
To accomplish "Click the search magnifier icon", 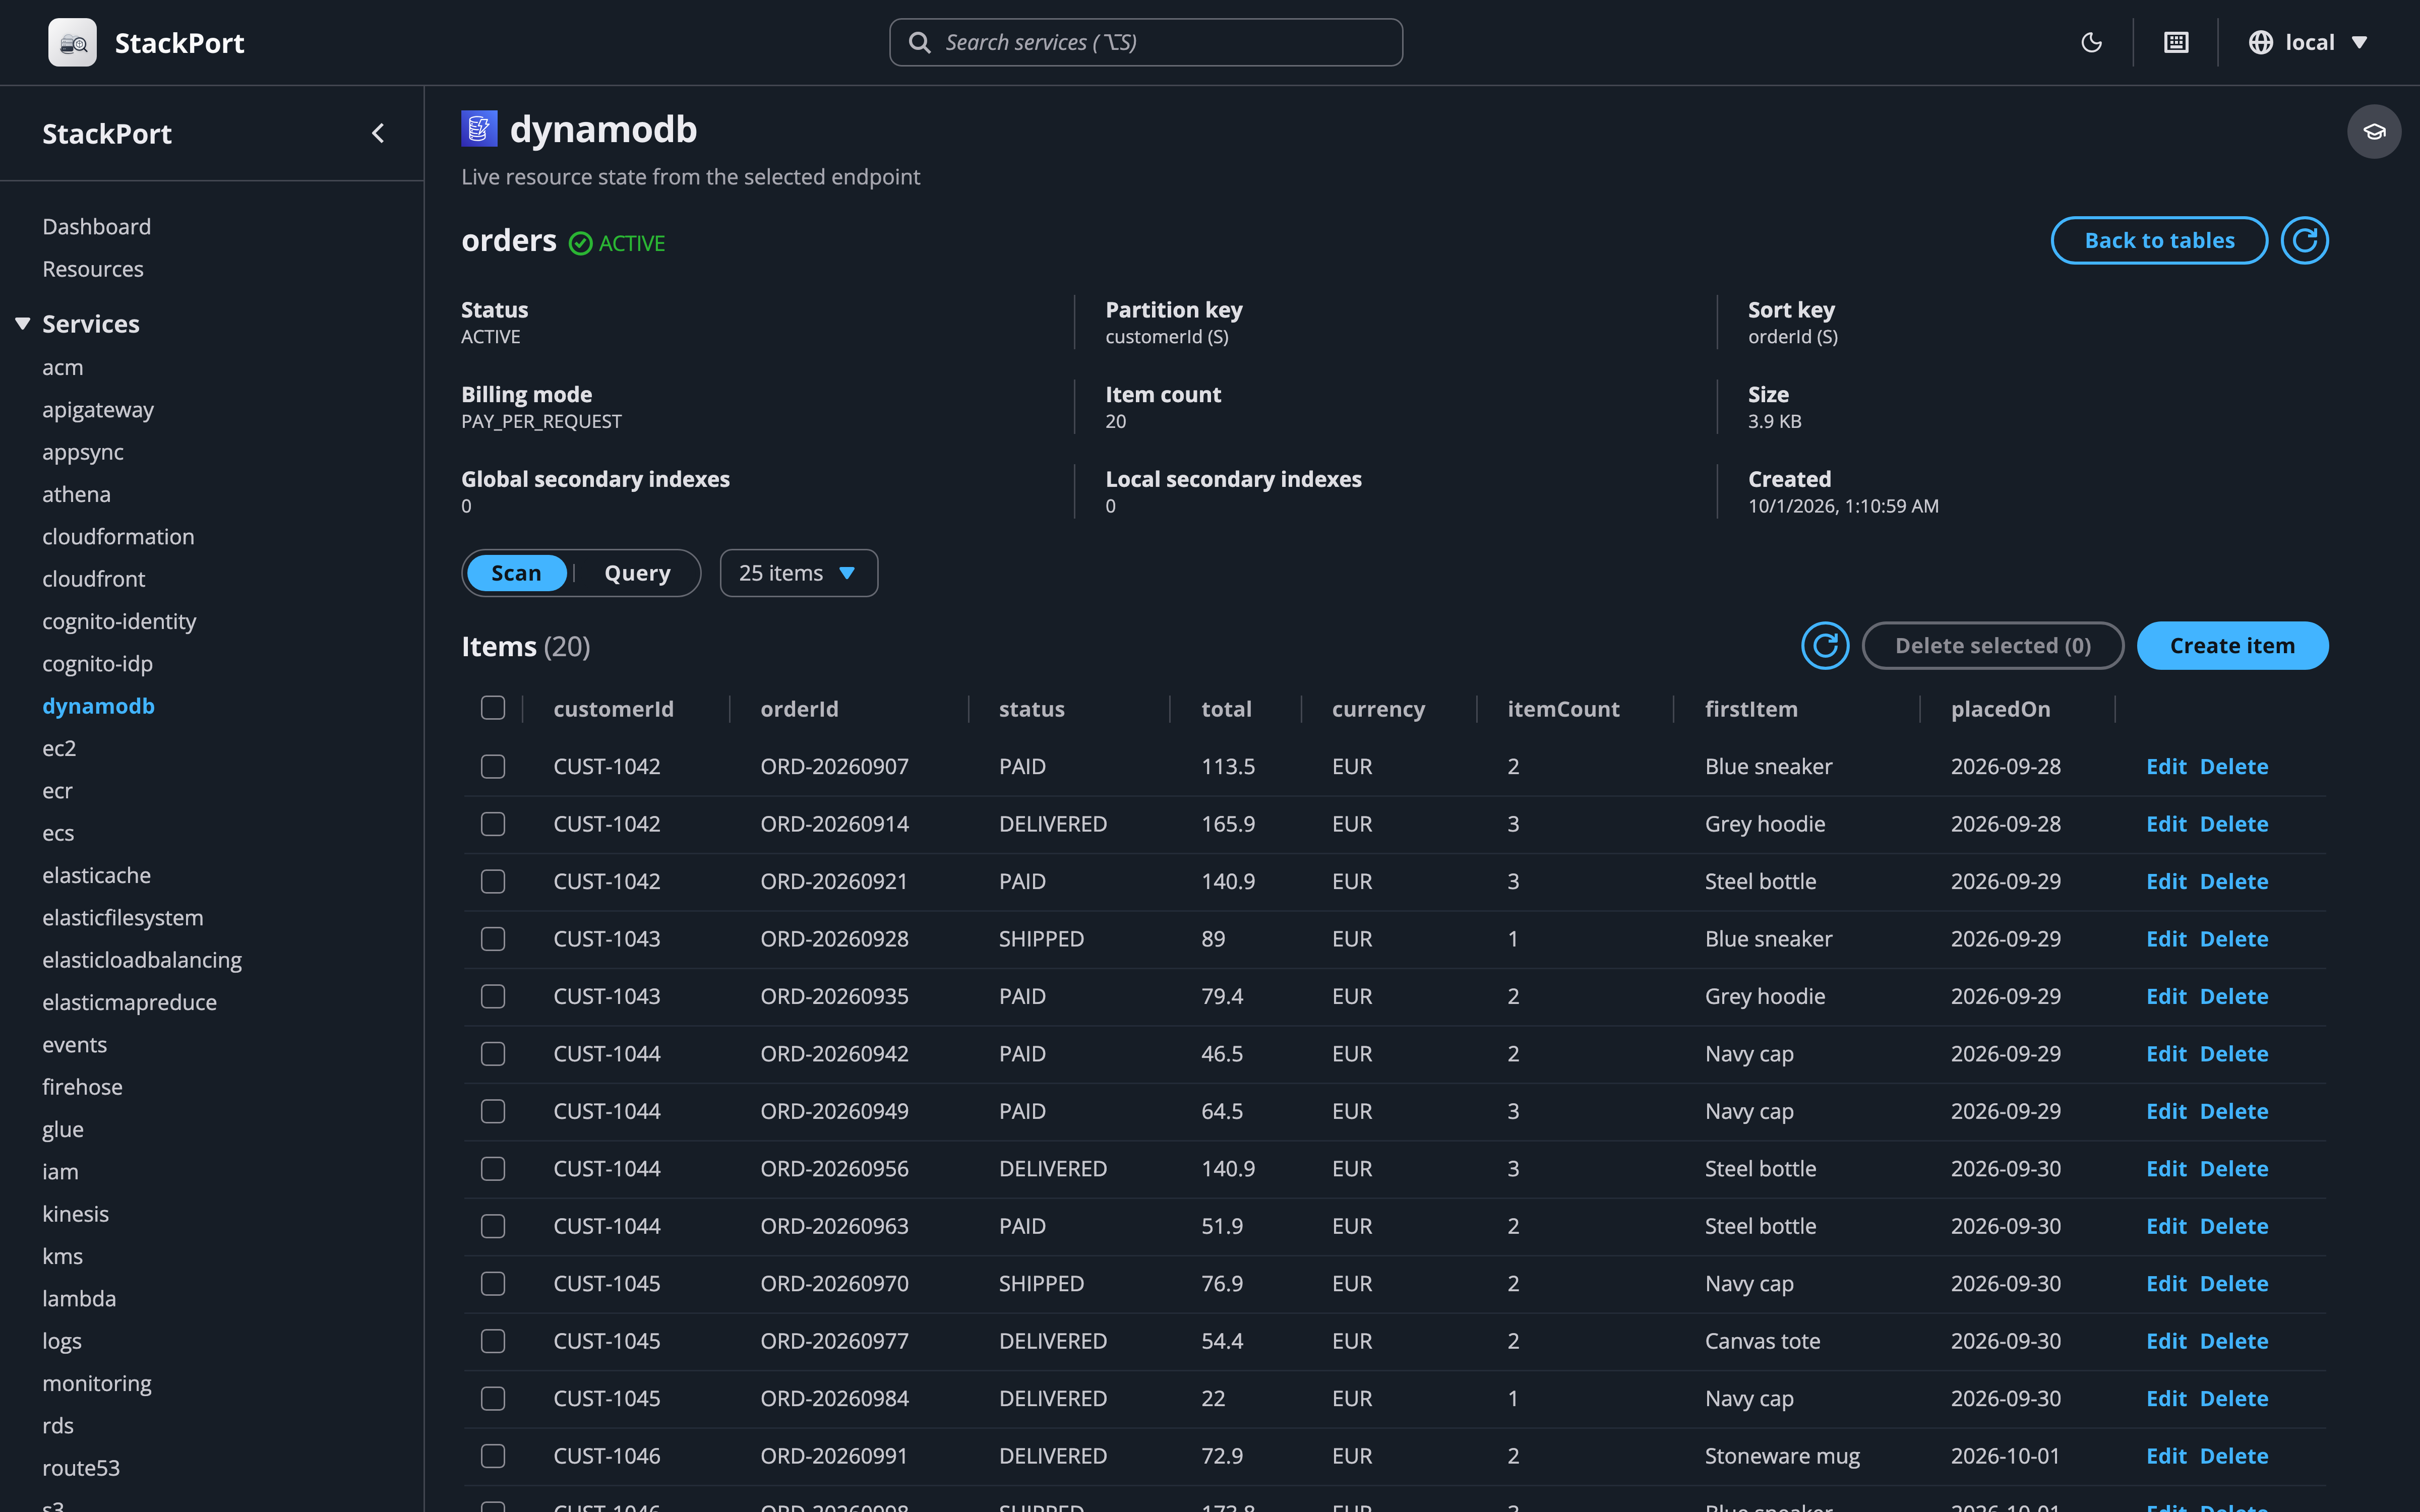I will 919,42.
